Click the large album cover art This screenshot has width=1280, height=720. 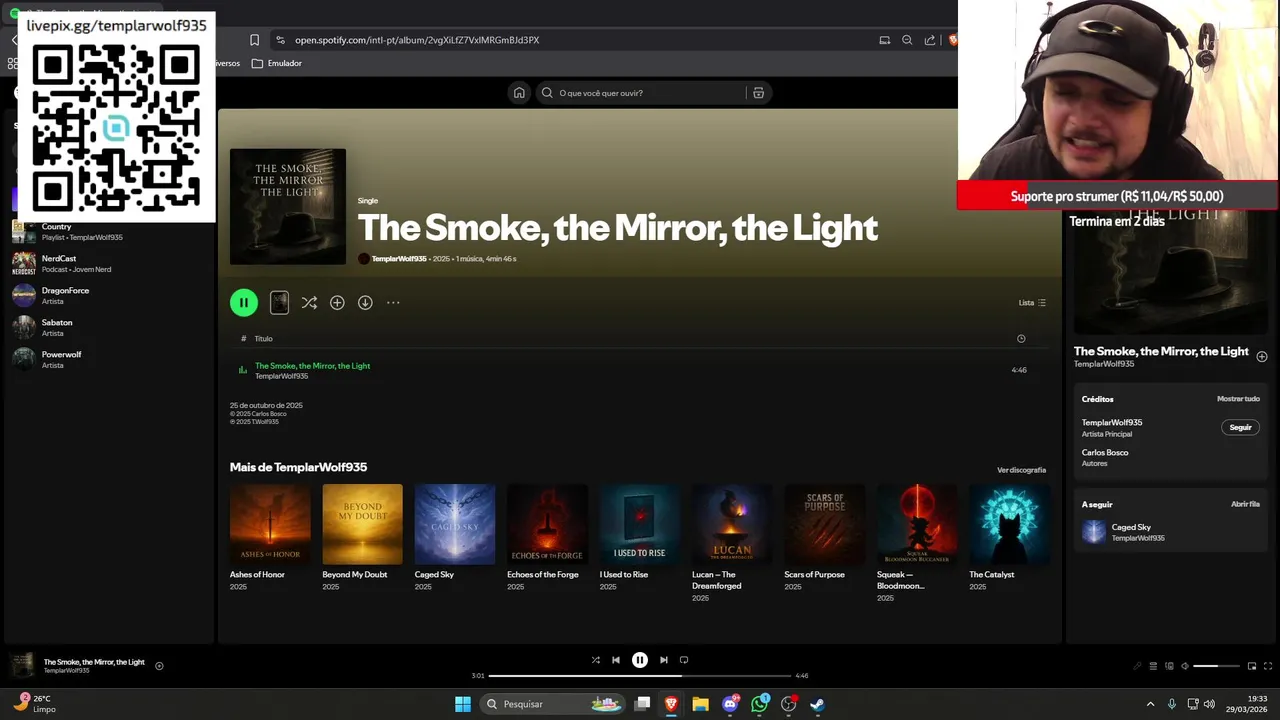click(x=288, y=207)
